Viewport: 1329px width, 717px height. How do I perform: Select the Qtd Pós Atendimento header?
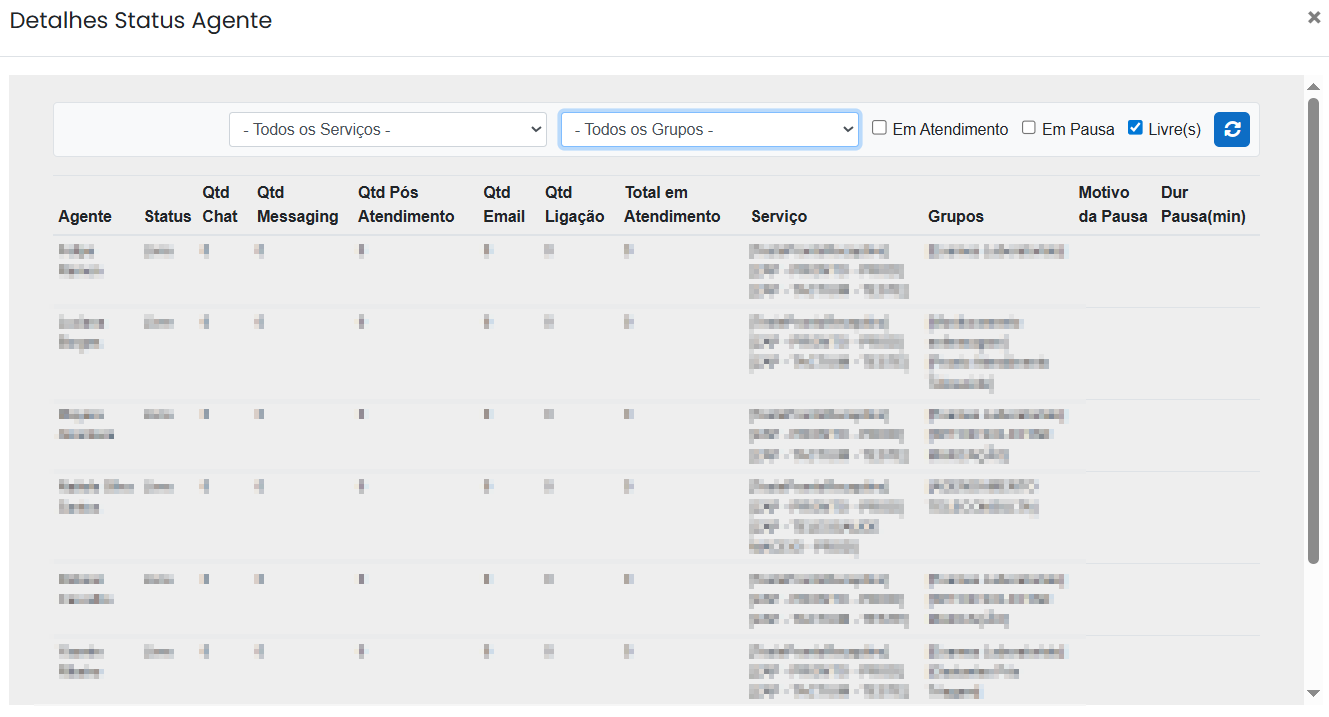click(x=405, y=204)
